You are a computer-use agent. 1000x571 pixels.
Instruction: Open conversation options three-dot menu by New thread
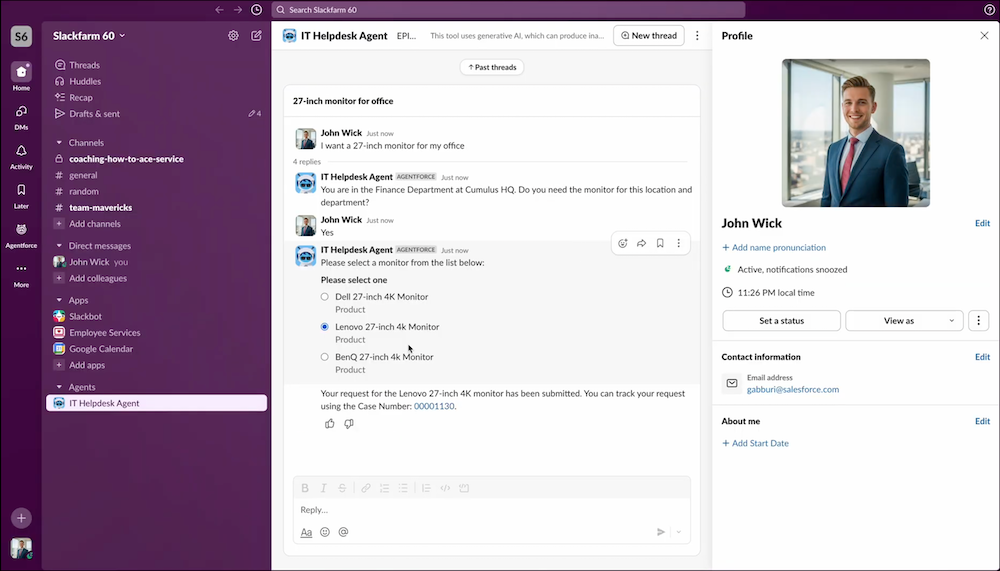coord(697,36)
